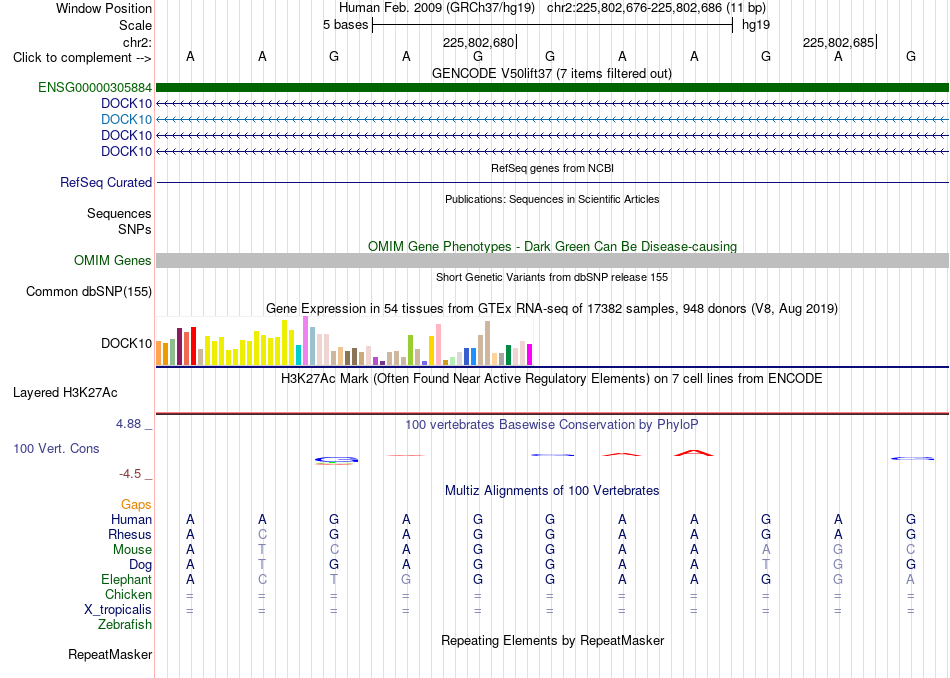
Task: Click the ENSG00000305884 gene label
Action: click(95, 88)
